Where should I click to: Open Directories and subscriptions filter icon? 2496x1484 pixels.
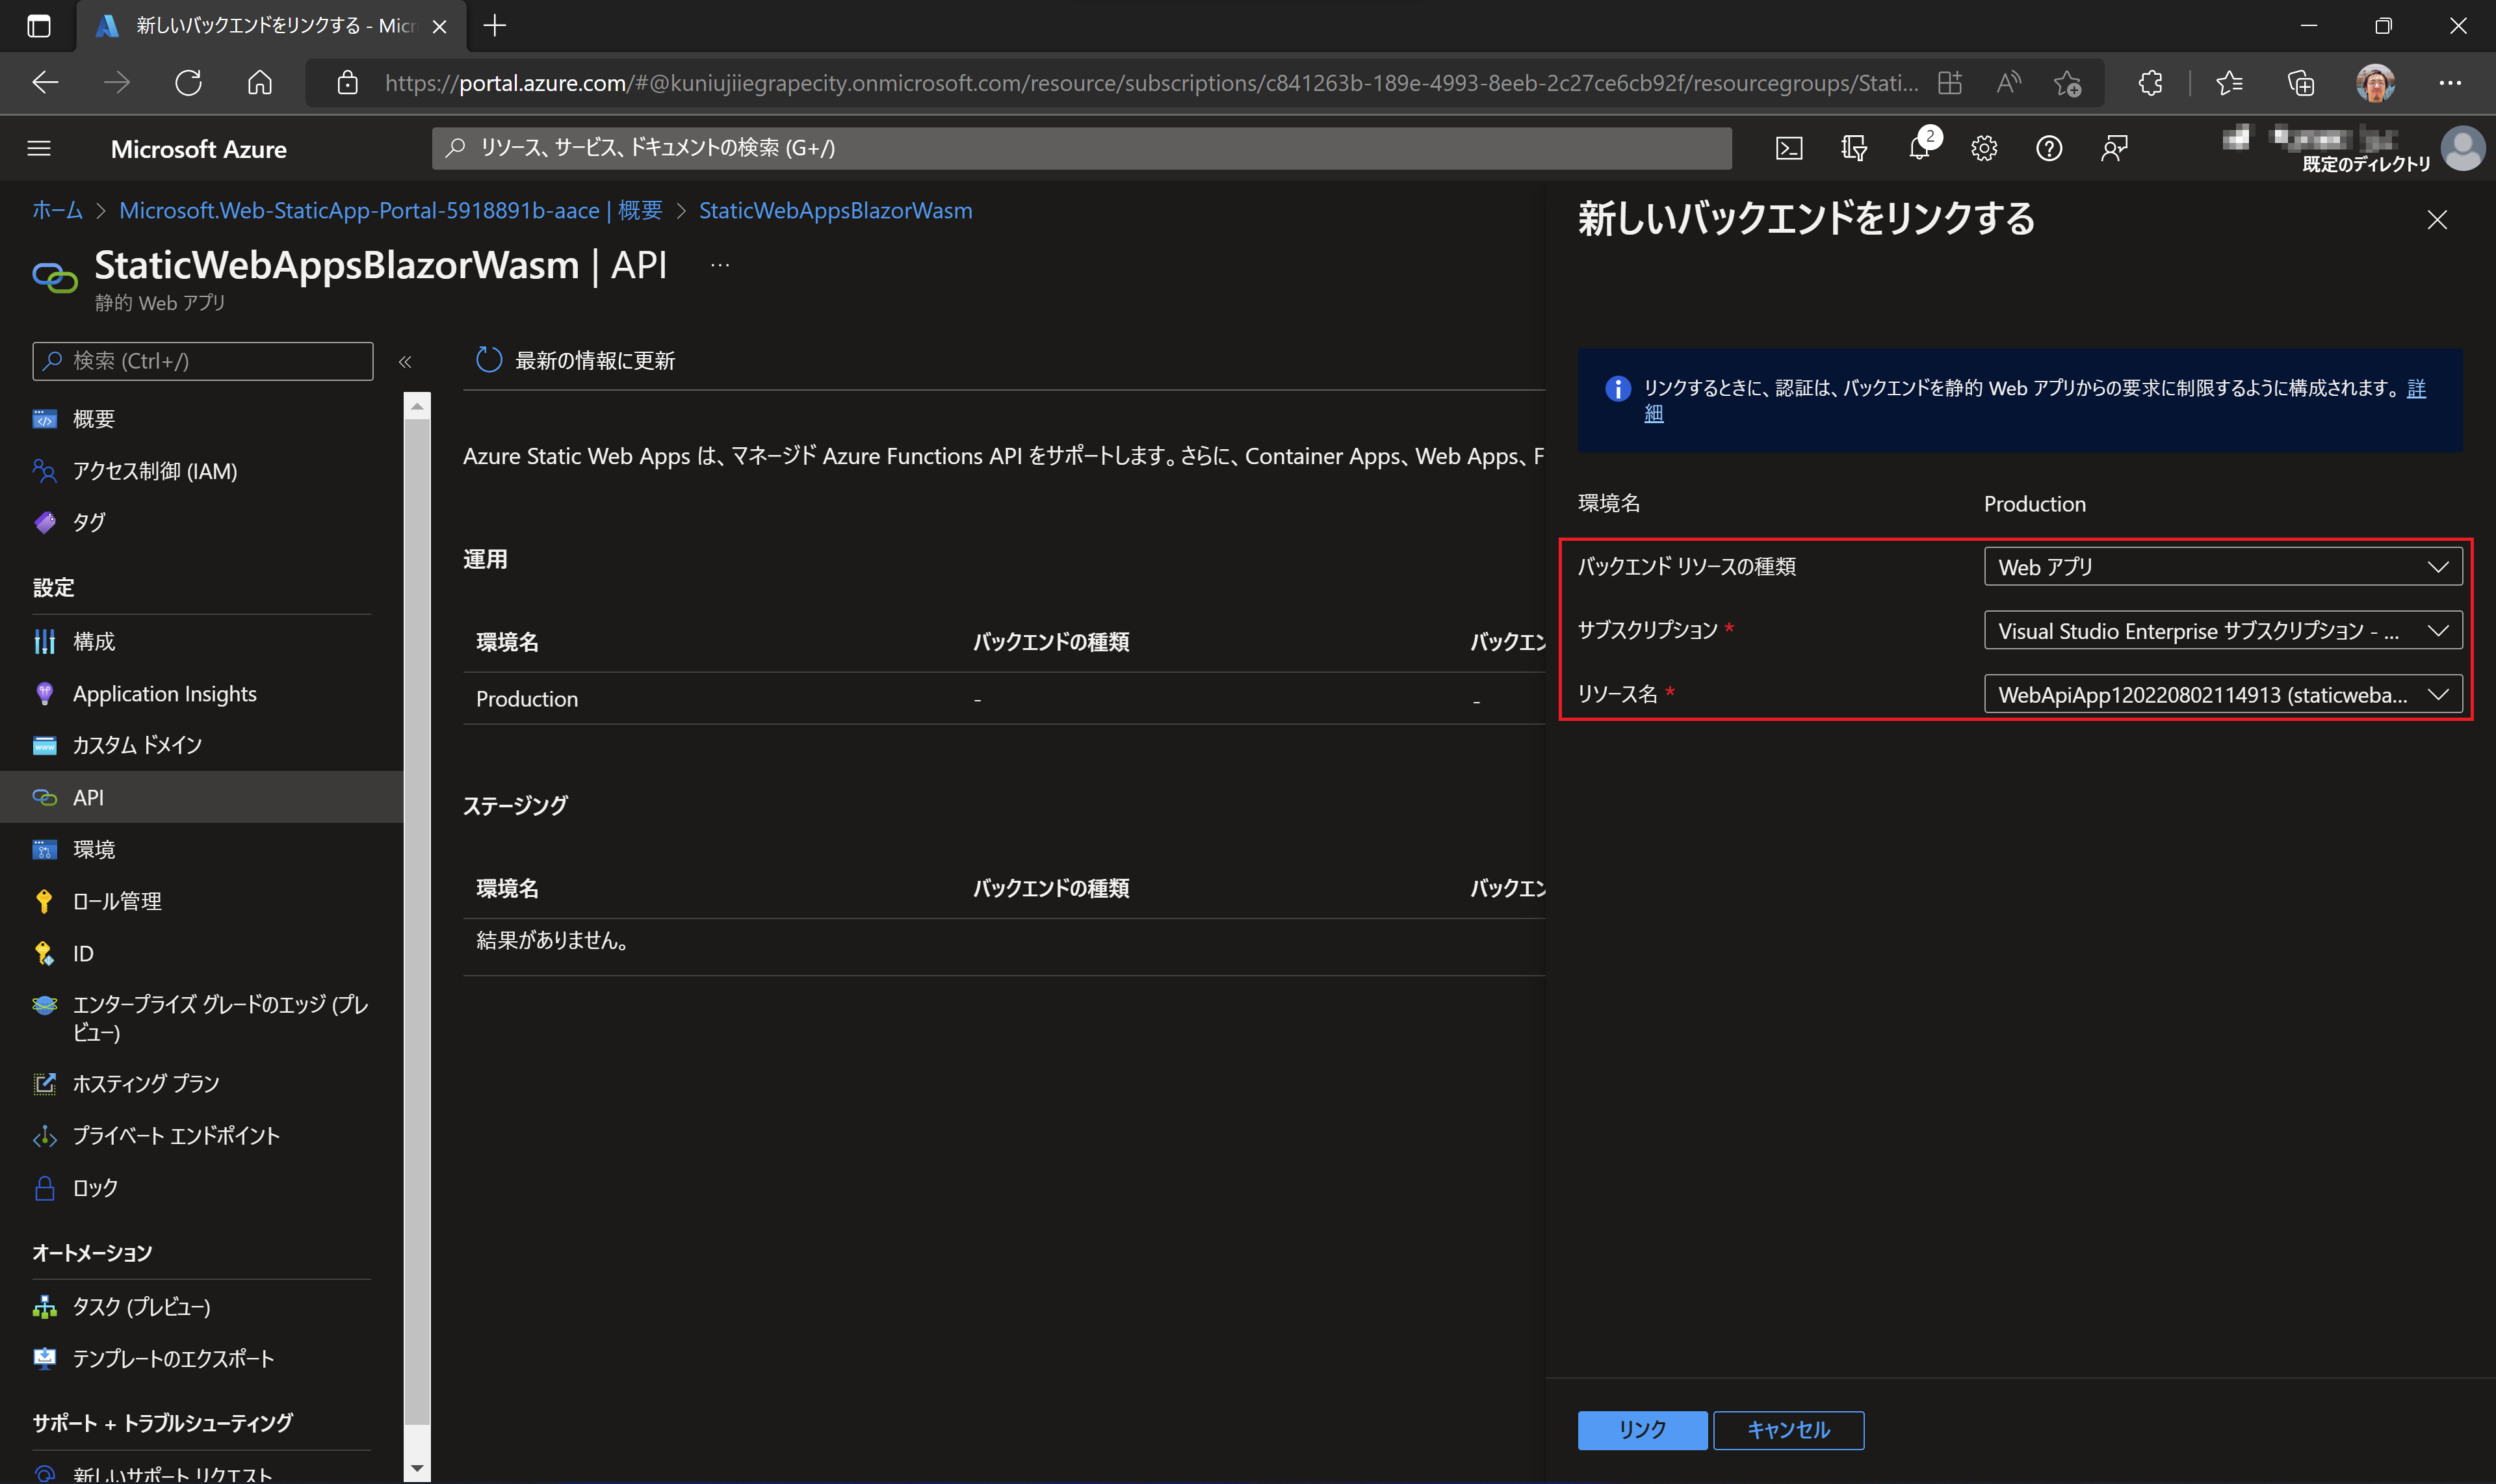pos(1853,149)
